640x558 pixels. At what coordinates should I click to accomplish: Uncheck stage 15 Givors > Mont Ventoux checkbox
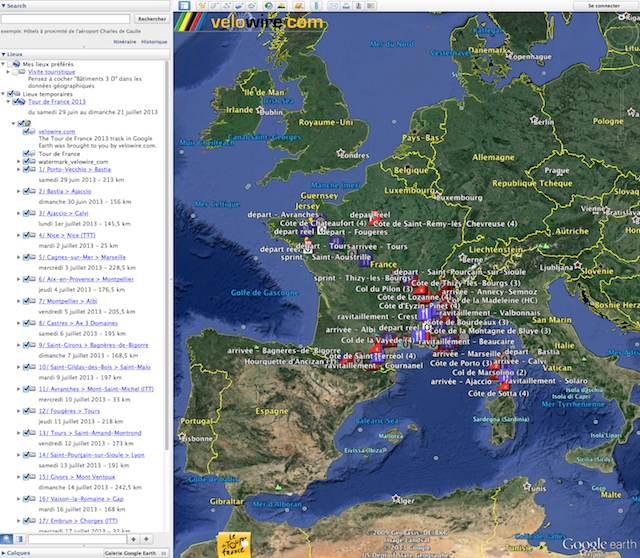tap(26, 477)
